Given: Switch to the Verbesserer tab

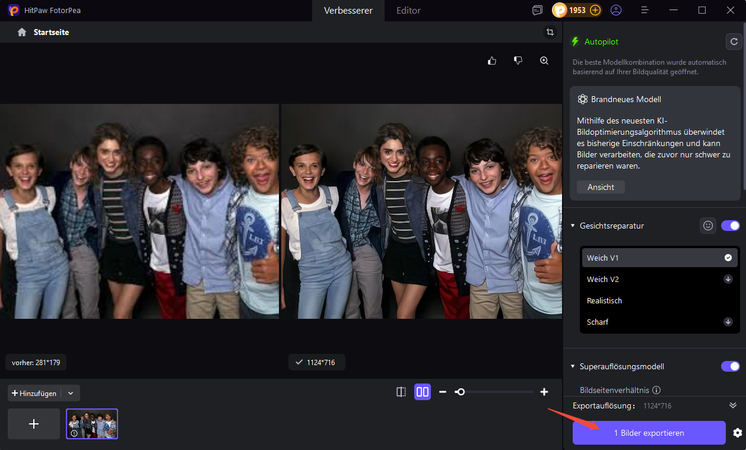Looking at the screenshot, I should [348, 11].
